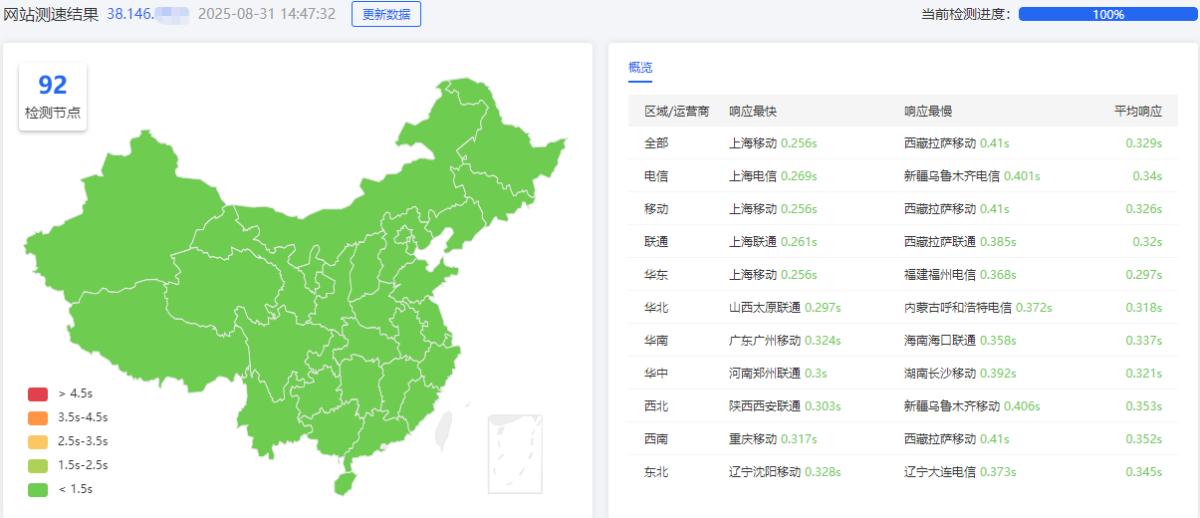Click the 响应最快 column header
This screenshot has height=518, width=1200.
tap(753, 111)
